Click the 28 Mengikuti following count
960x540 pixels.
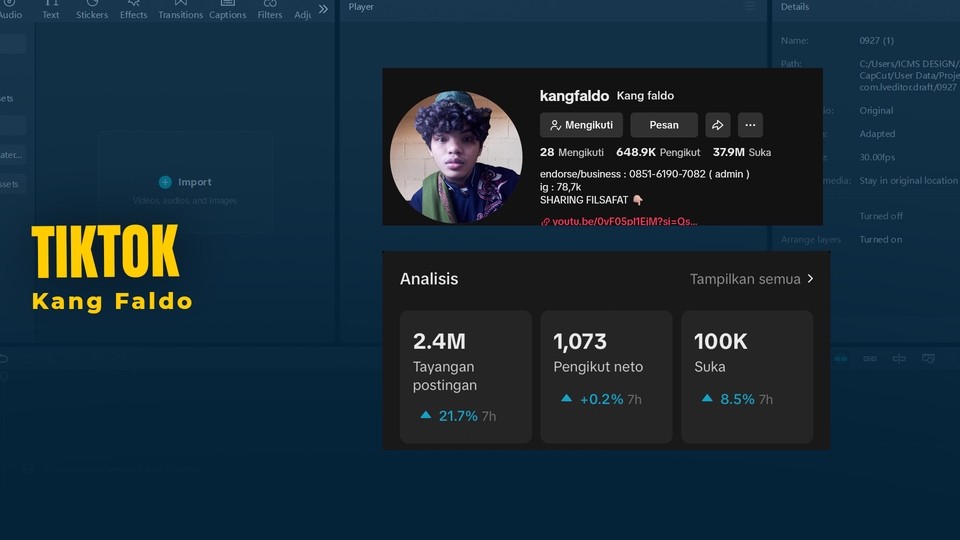click(571, 152)
